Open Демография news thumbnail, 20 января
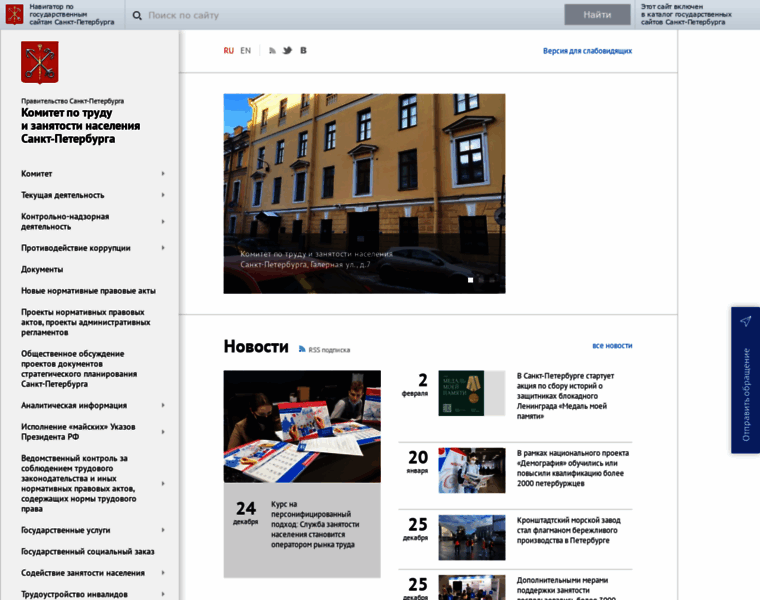This screenshot has width=760, height=600. pos(472,470)
